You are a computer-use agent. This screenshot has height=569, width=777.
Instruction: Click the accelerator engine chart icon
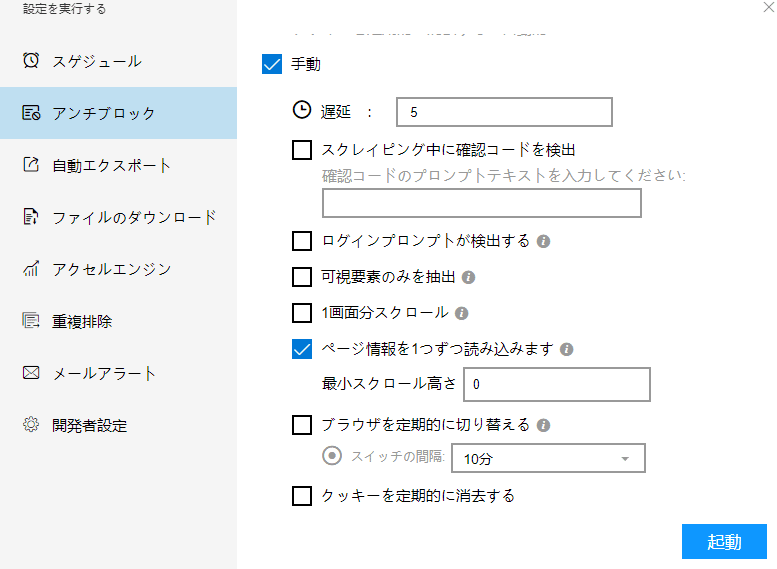coord(31,269)
